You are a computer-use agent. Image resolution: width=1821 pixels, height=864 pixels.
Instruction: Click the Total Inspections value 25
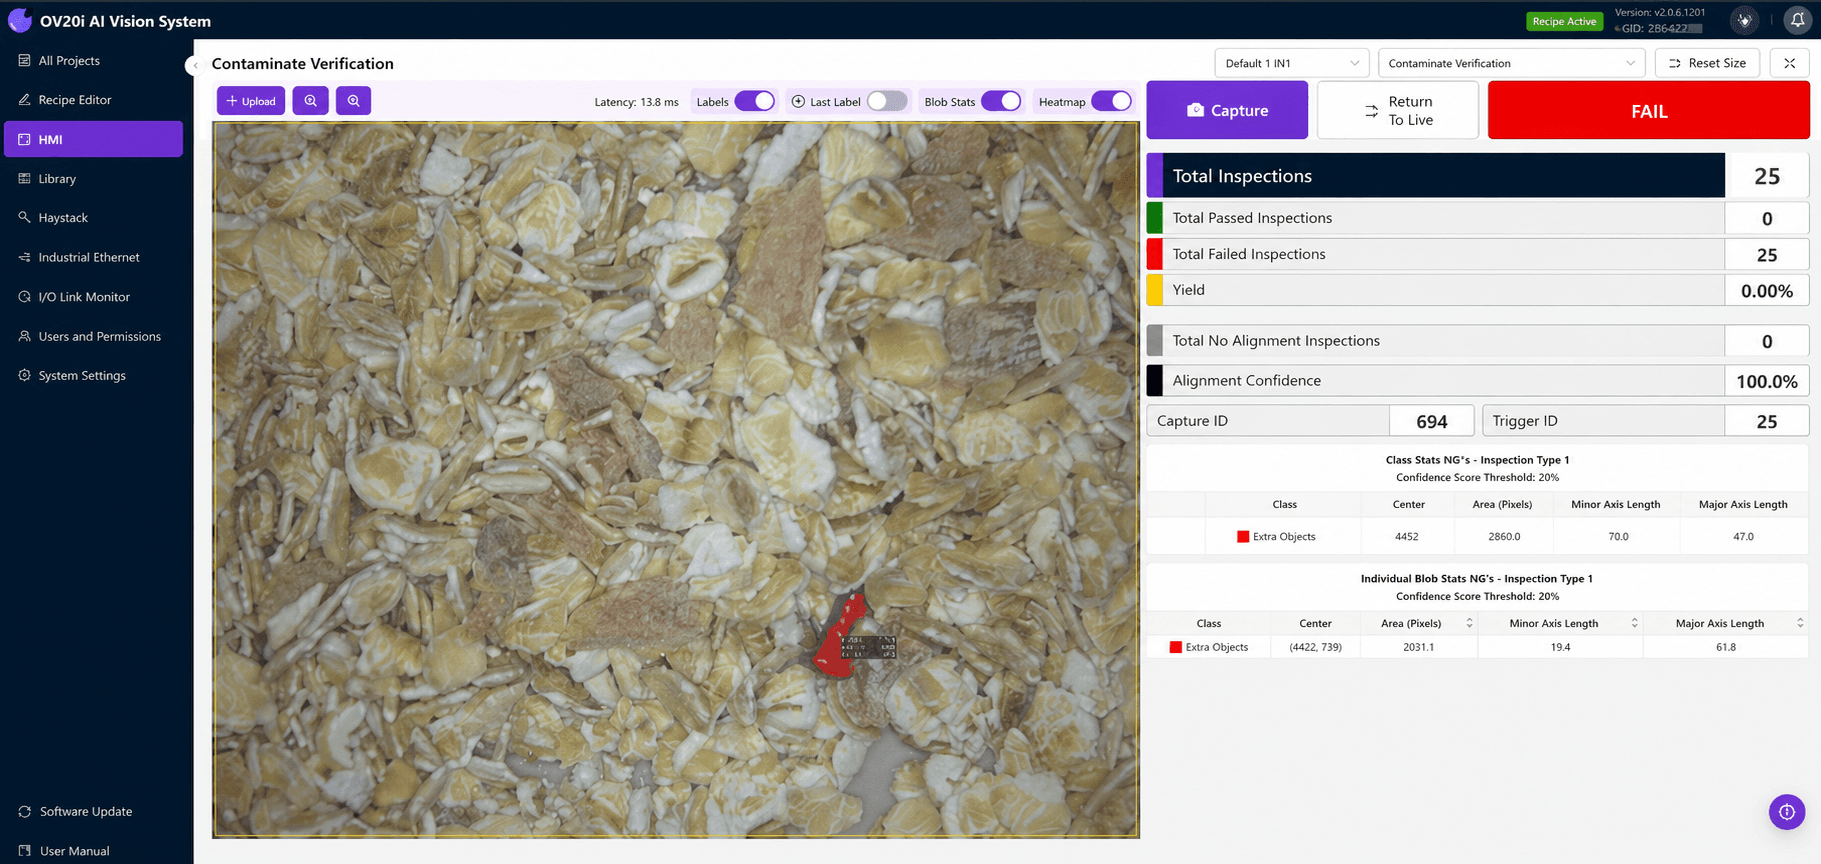pyautogui.click(x=1767, y=176)
